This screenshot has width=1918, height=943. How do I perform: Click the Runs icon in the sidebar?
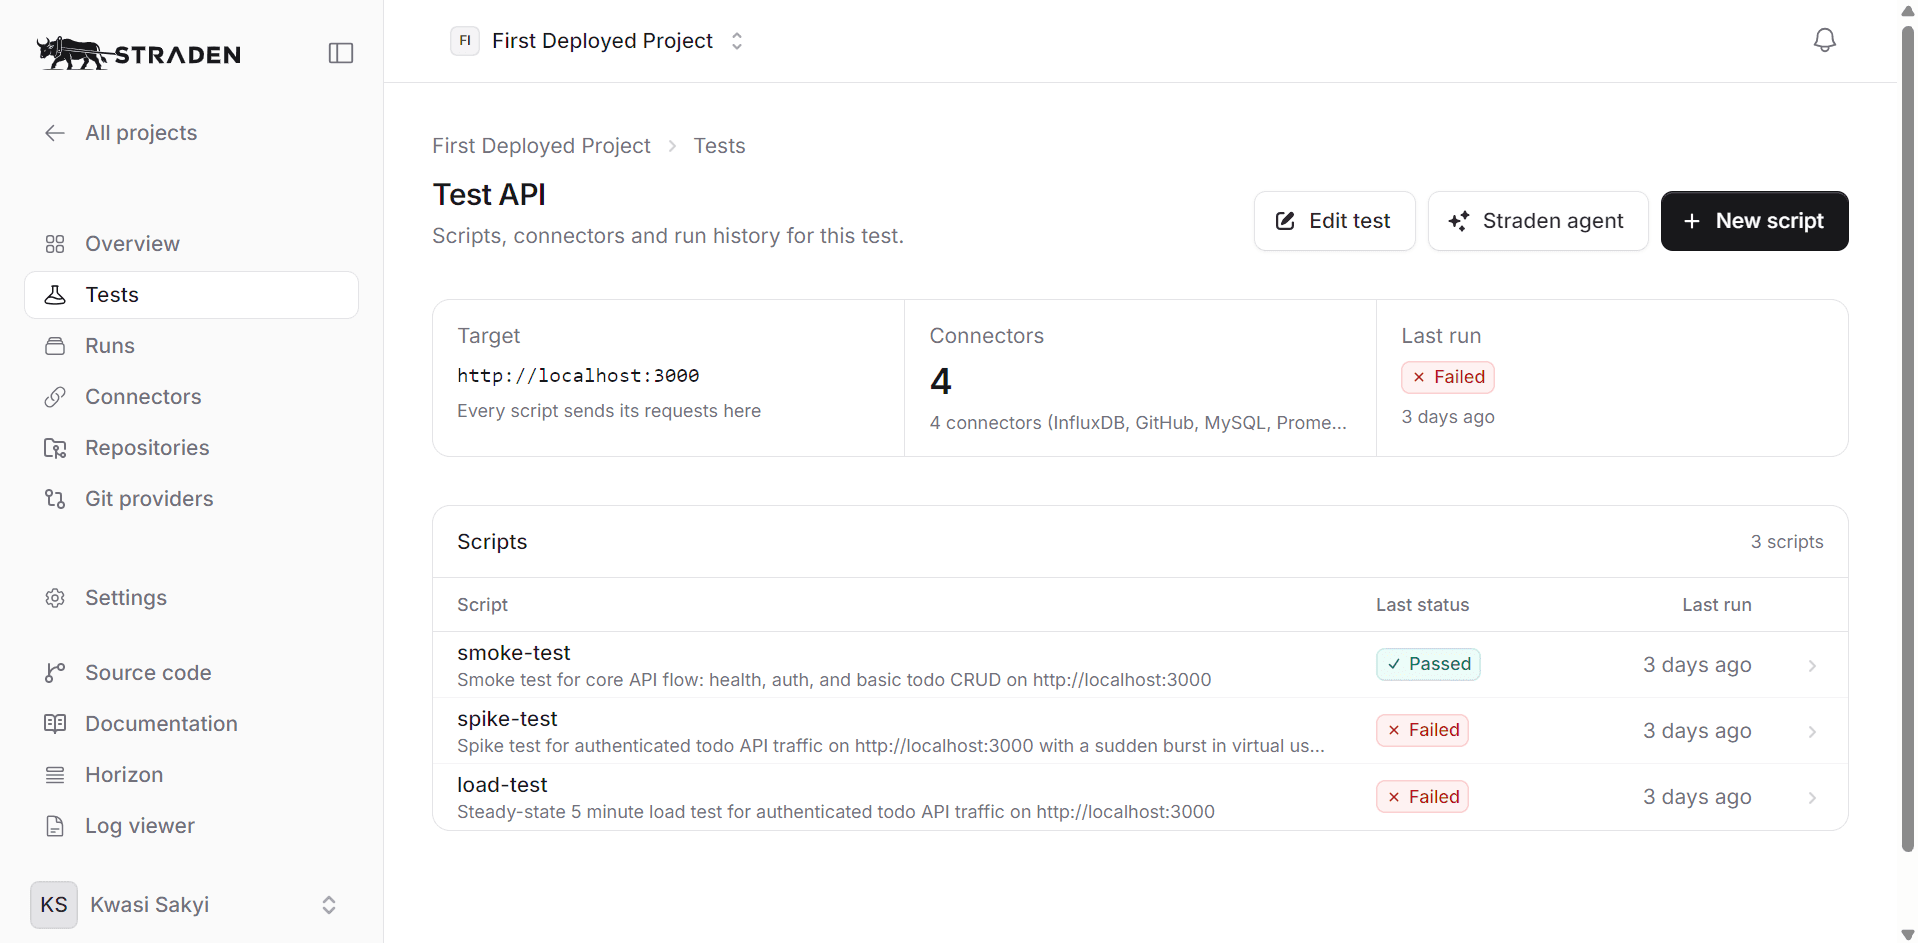point(55,346)
